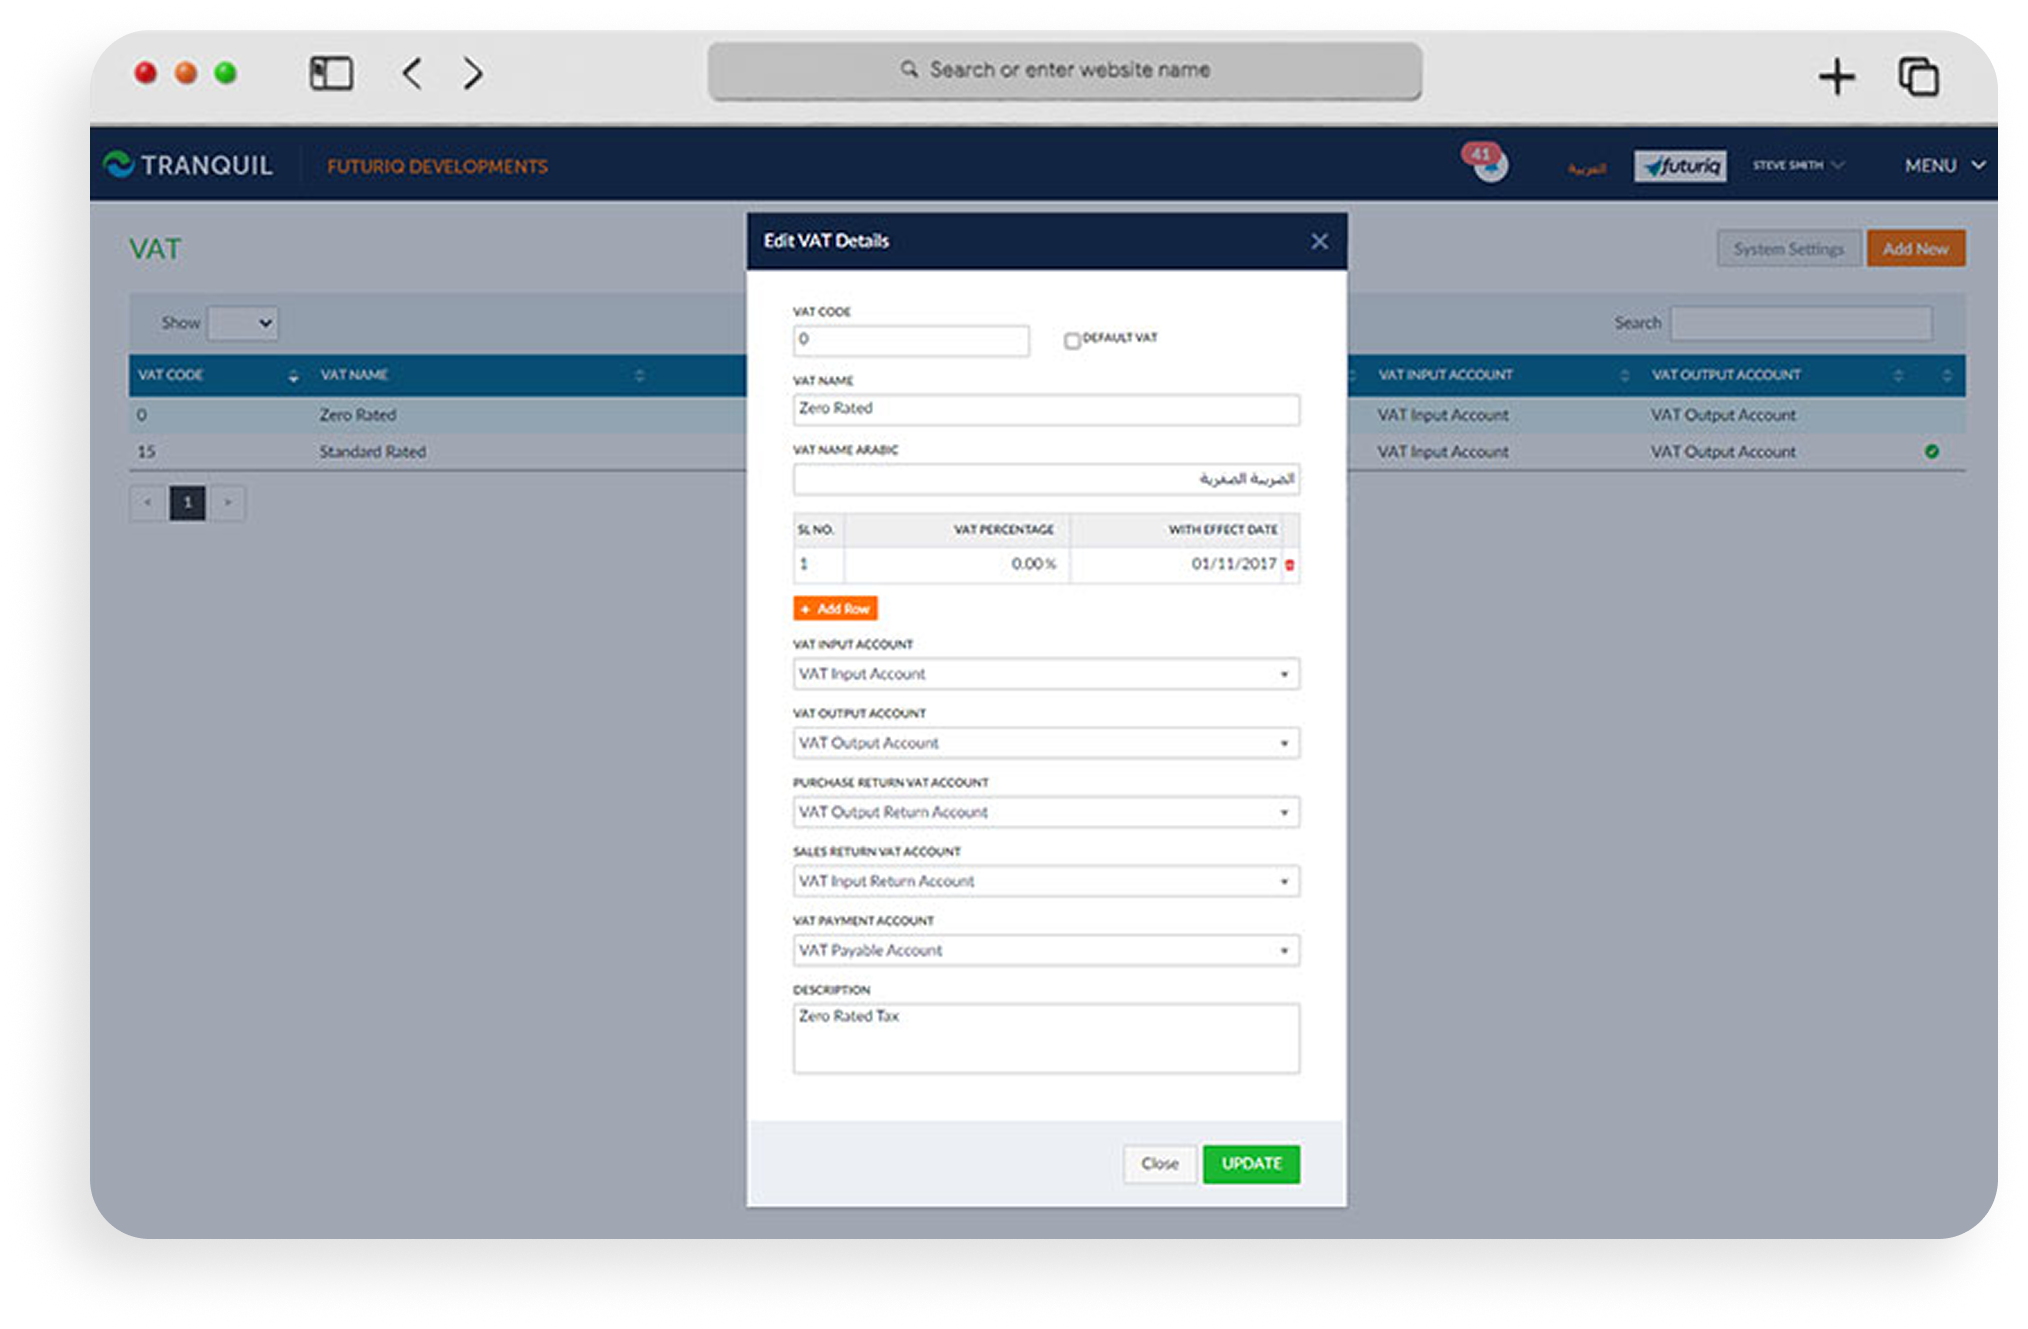2028x1329 pixels.
Task: Click the futuriq company logo
Action: pyautogui.click(x=1680, y=166)
